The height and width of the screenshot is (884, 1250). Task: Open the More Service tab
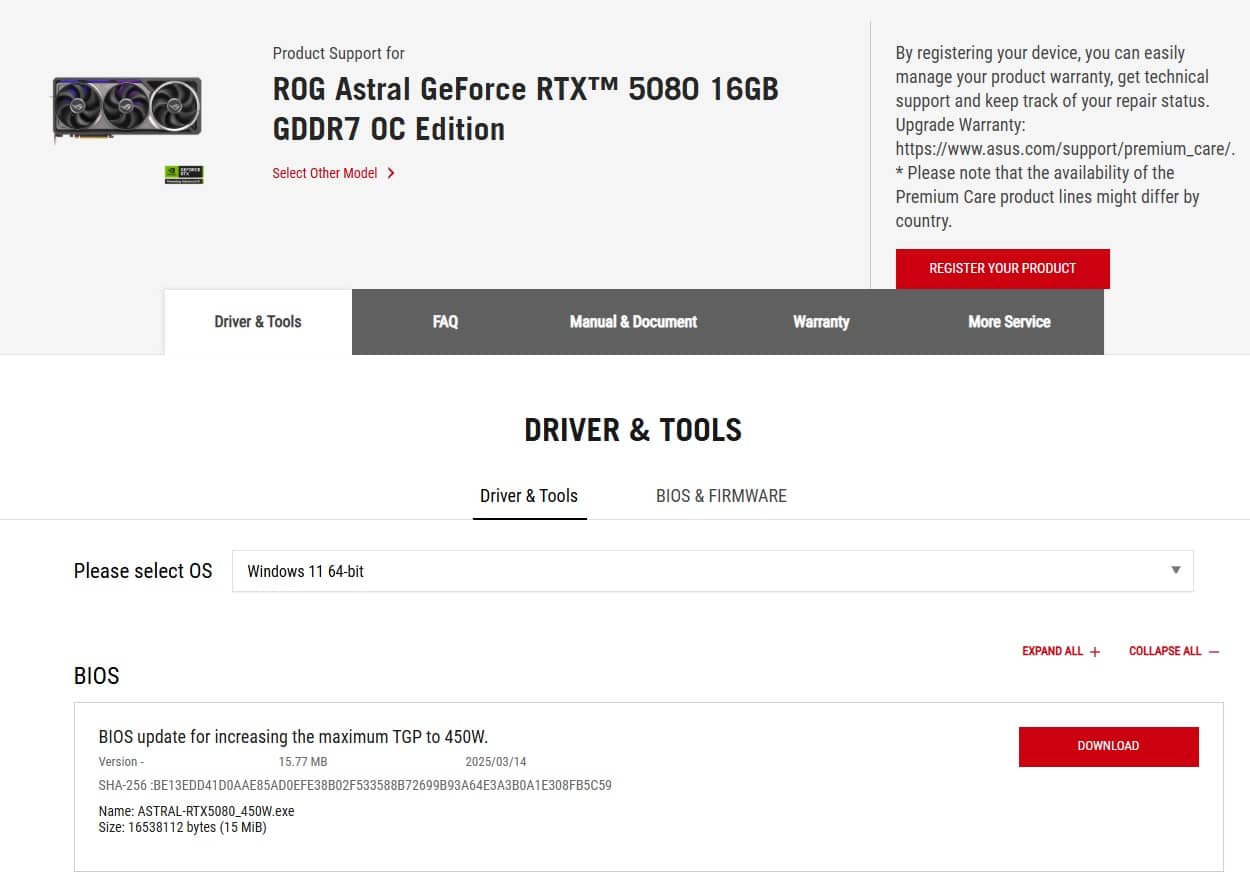coord(1009,322)
